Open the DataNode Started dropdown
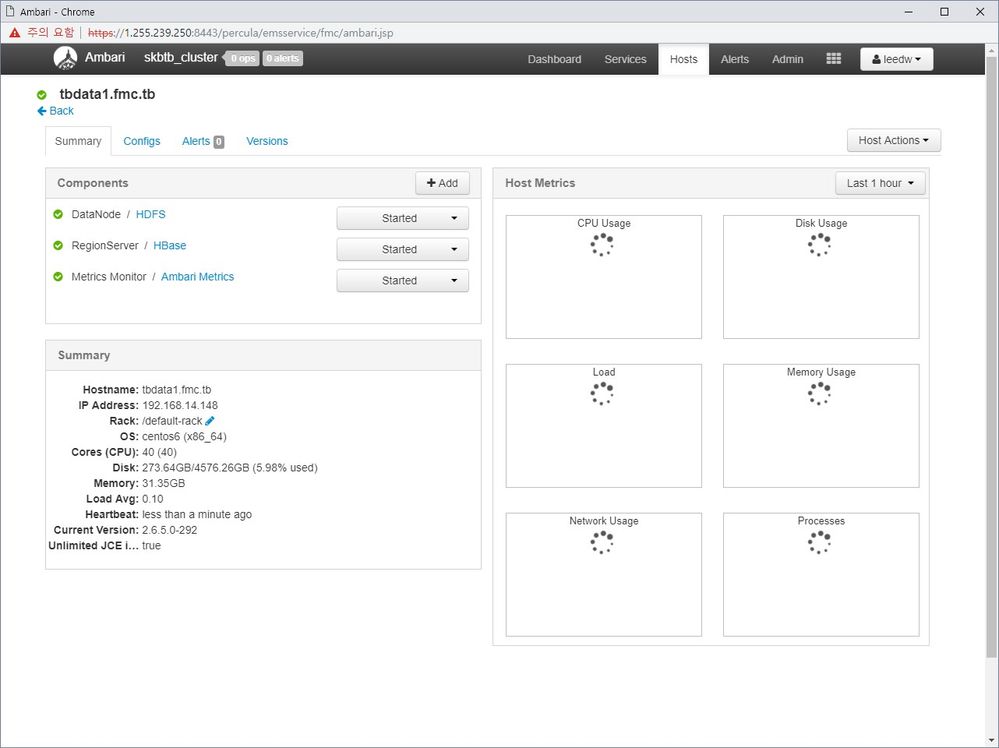The height and width of the screenshot is (748, 999). click(403, 218)
